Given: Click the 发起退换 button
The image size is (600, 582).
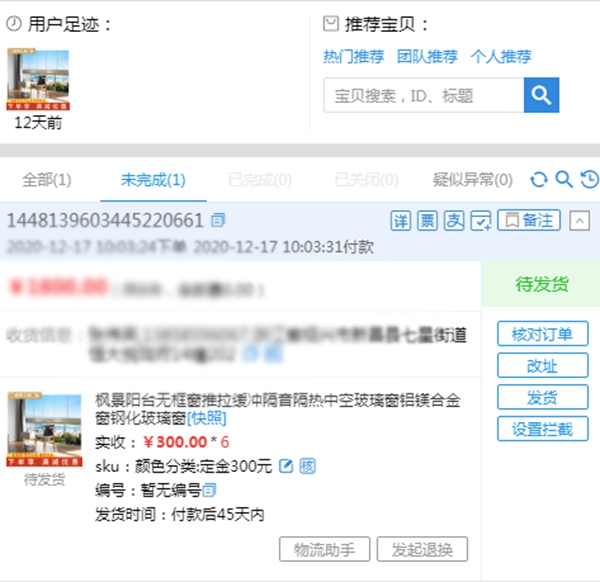Looking at the screenshot, I should (422, 549).
